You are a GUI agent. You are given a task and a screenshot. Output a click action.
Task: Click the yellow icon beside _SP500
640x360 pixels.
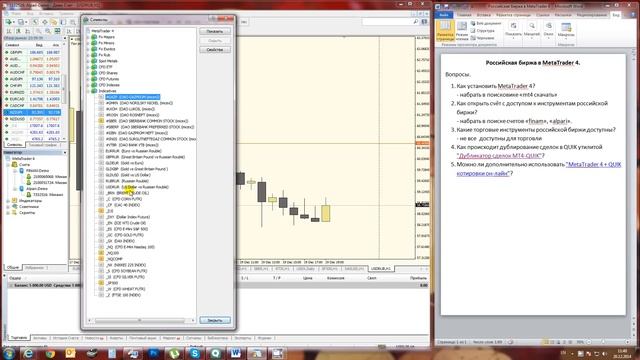point(101,282)
